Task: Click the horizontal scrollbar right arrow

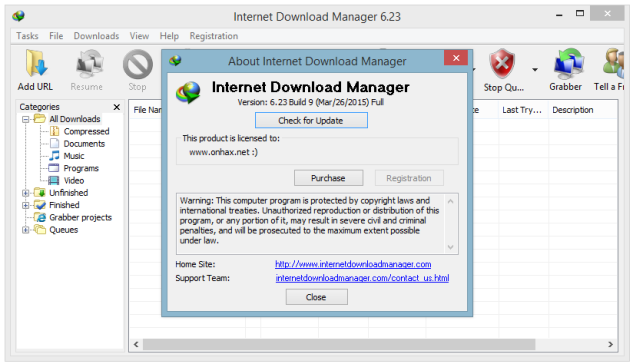Action: pos(610,344)
